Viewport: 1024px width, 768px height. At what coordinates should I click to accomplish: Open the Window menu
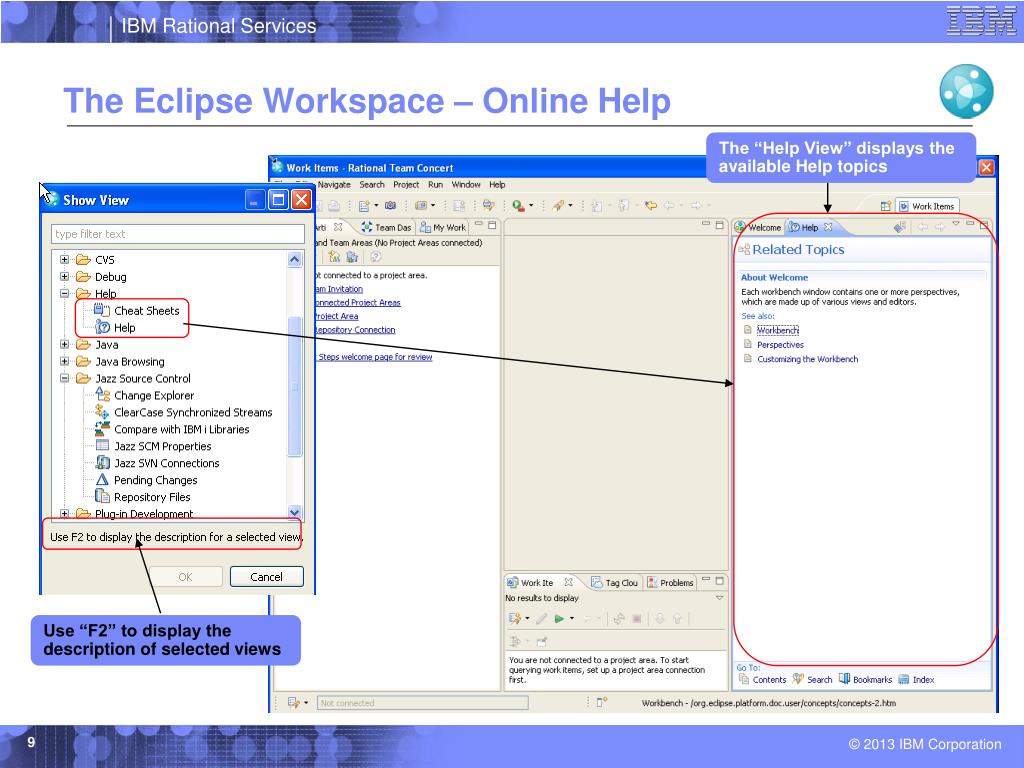tap(466, 185)
